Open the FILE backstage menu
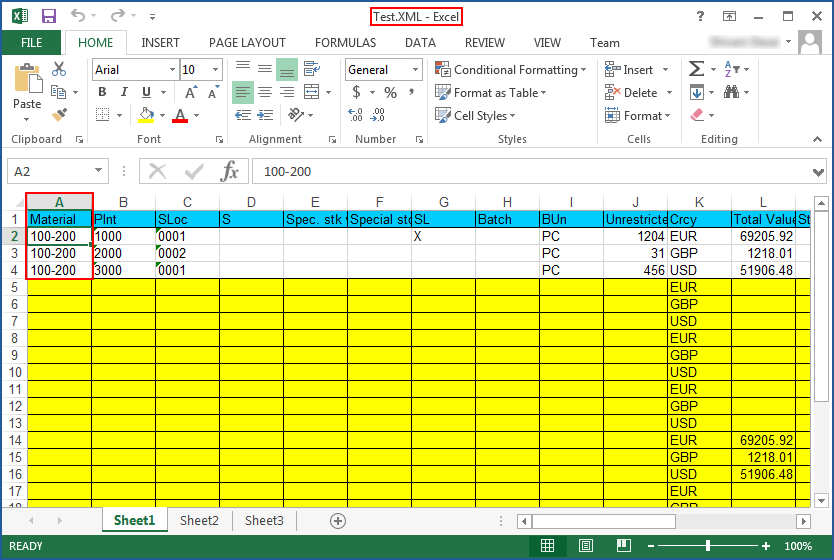Screen dimensions: 834x560 [x=31, y=43]
